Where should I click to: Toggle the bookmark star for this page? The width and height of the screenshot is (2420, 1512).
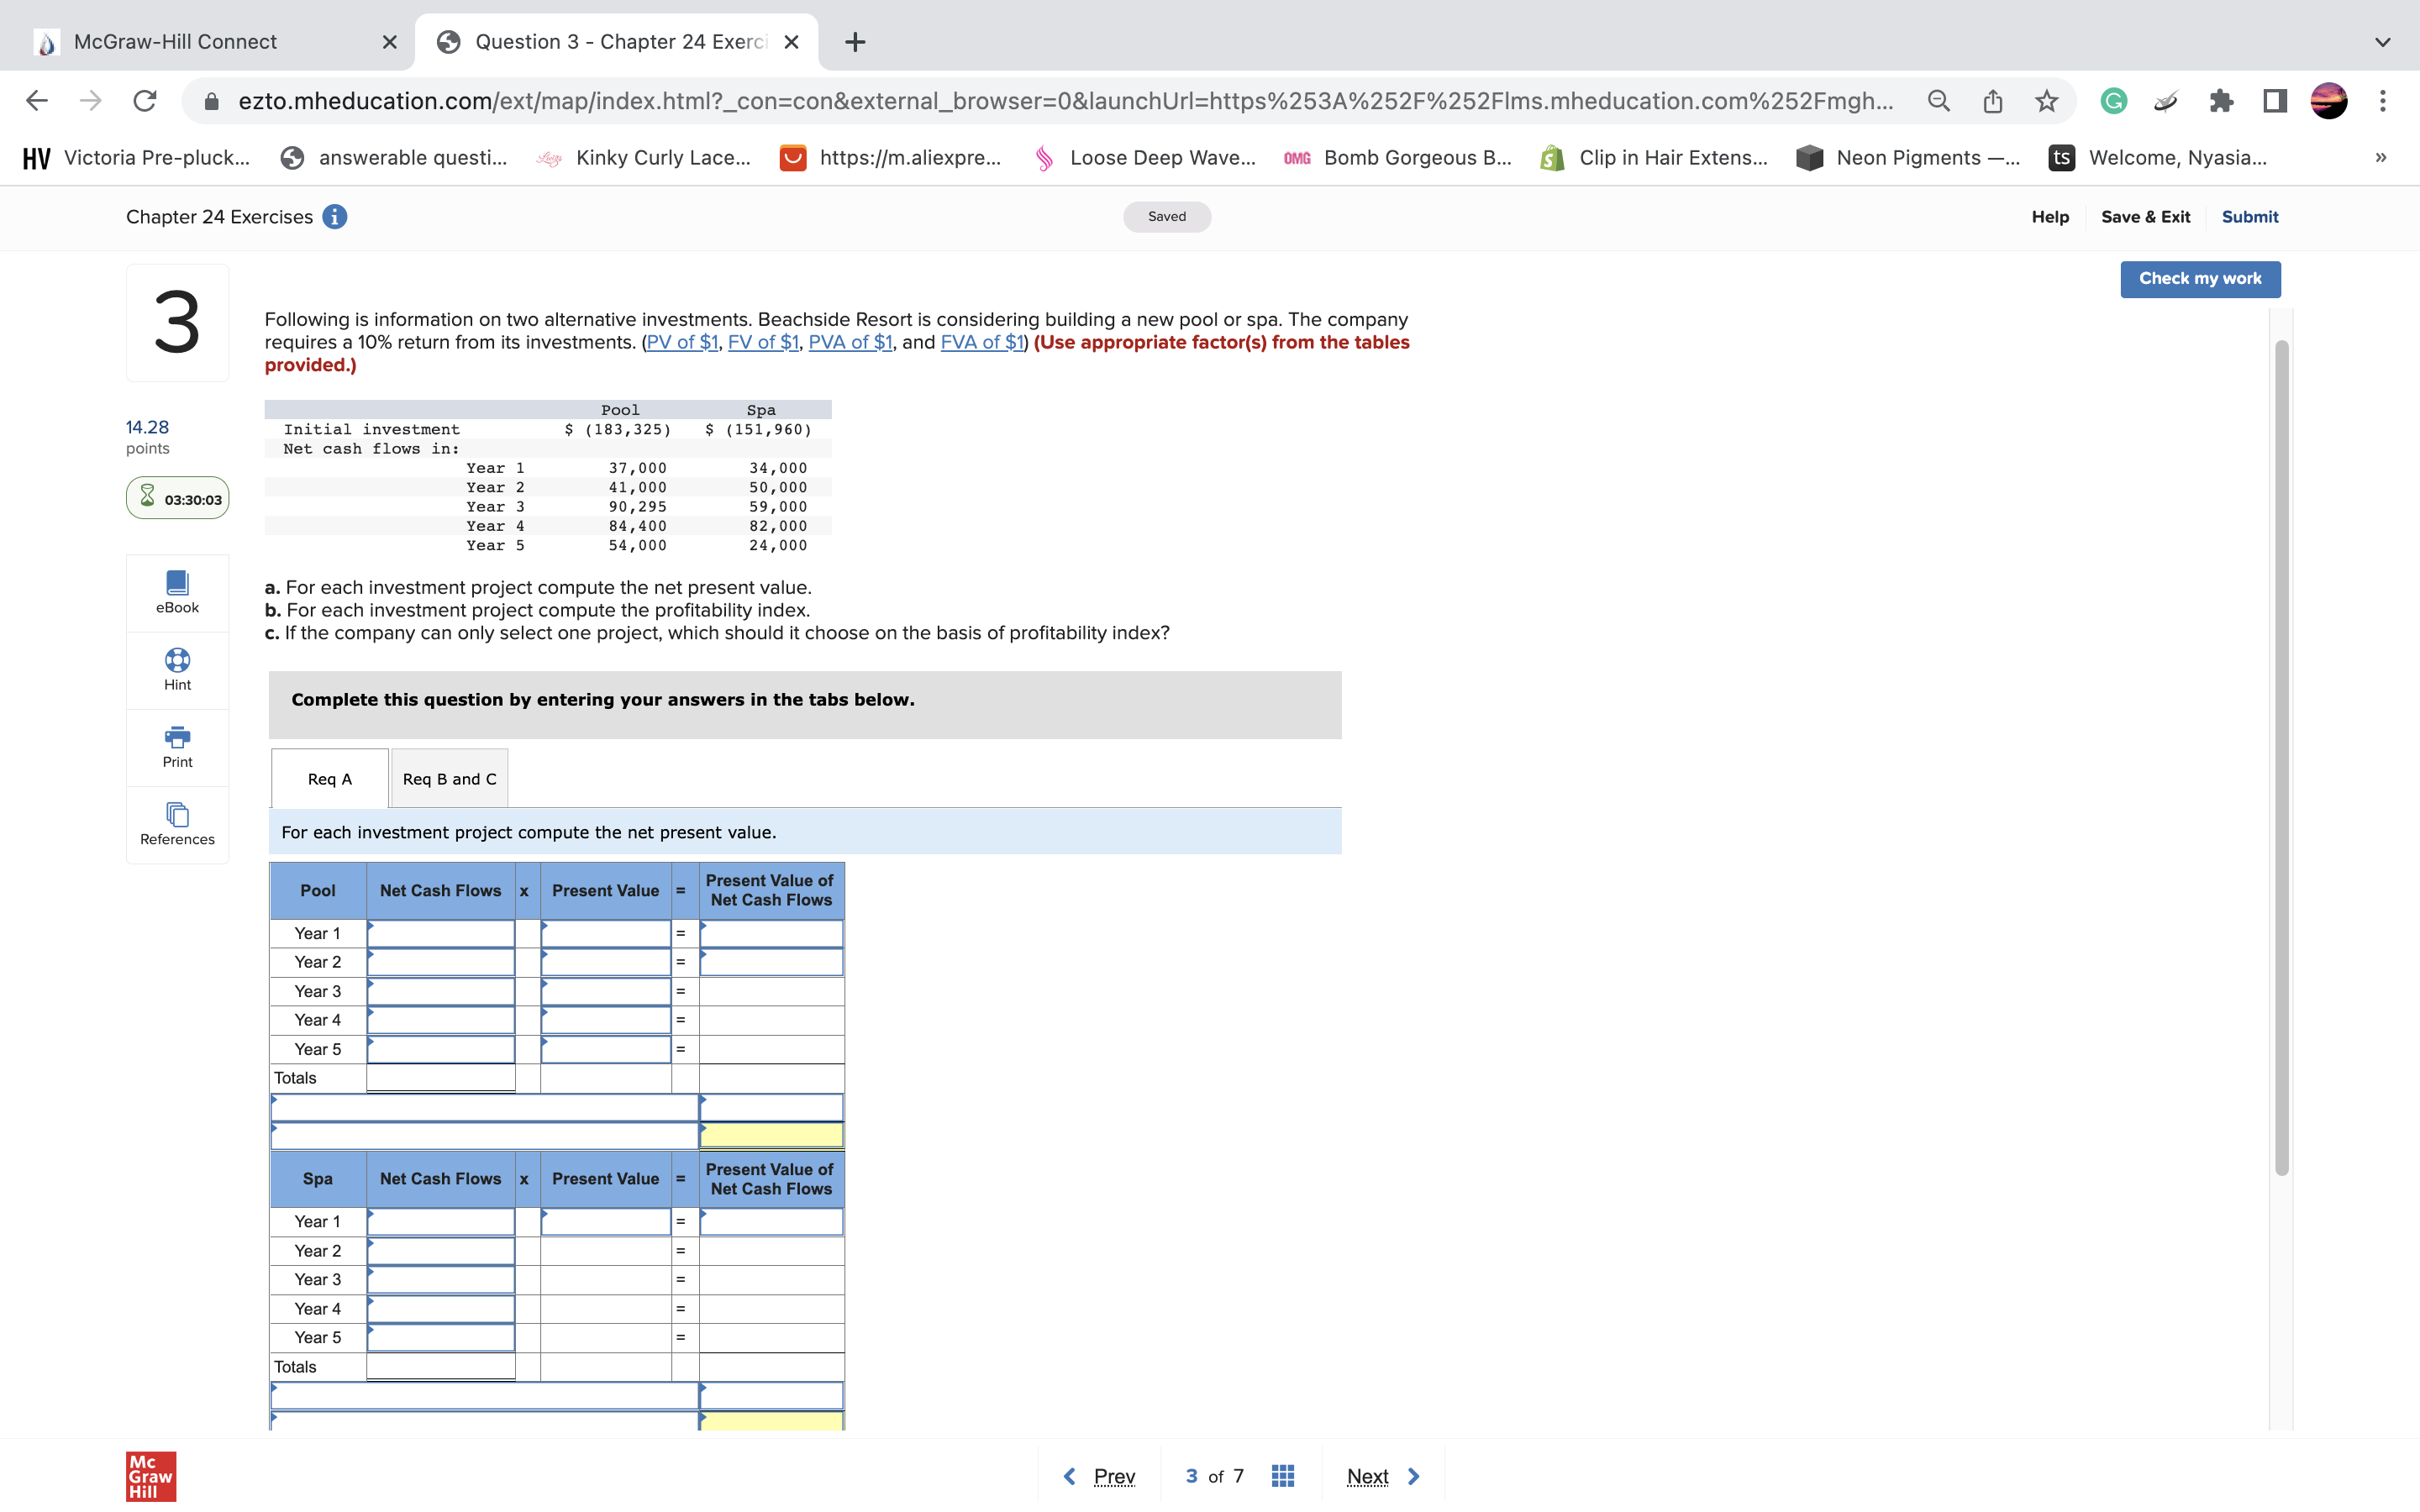[2044, 100]
